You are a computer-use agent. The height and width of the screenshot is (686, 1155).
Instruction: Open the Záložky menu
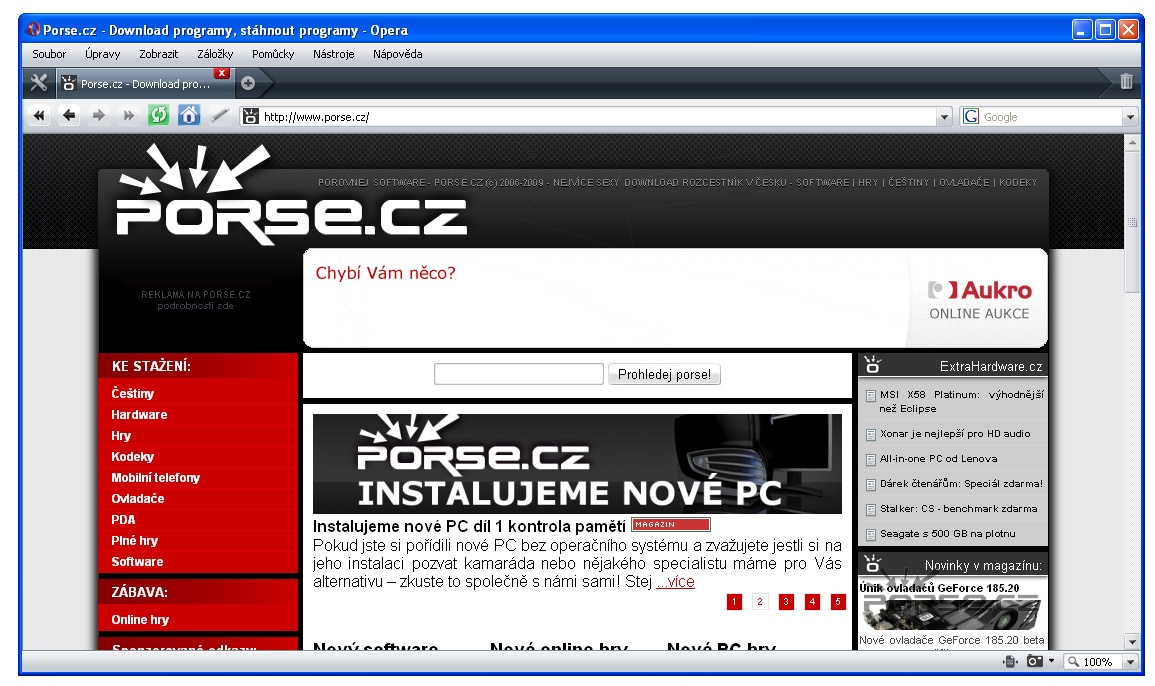point(215,54)
